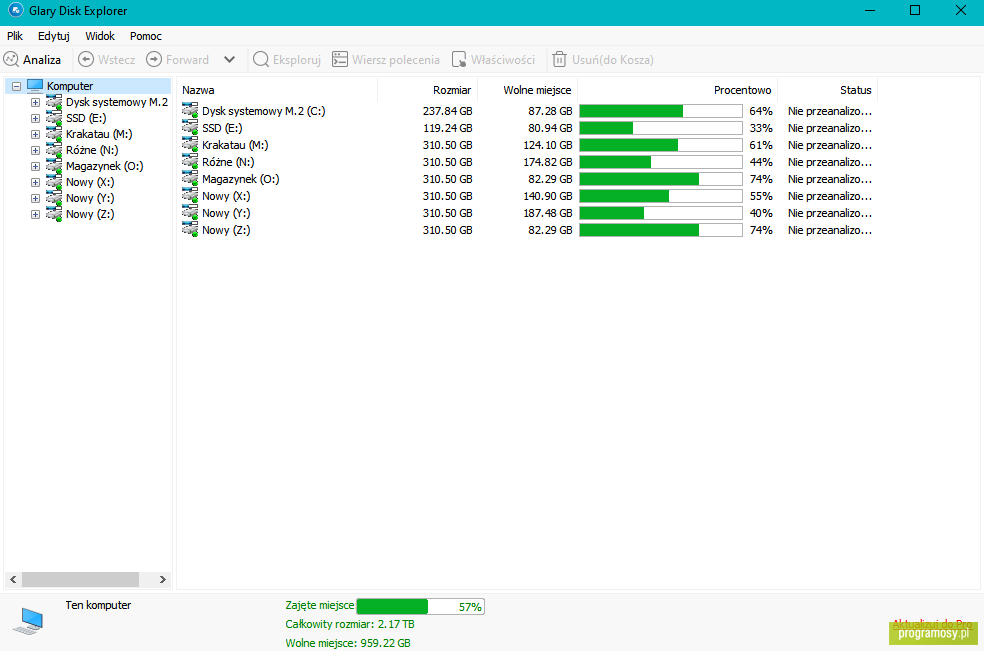Click drive icon of SSD (E:) in tree
The height and width of the screenshot is (651, 984).
pos(54,118)
